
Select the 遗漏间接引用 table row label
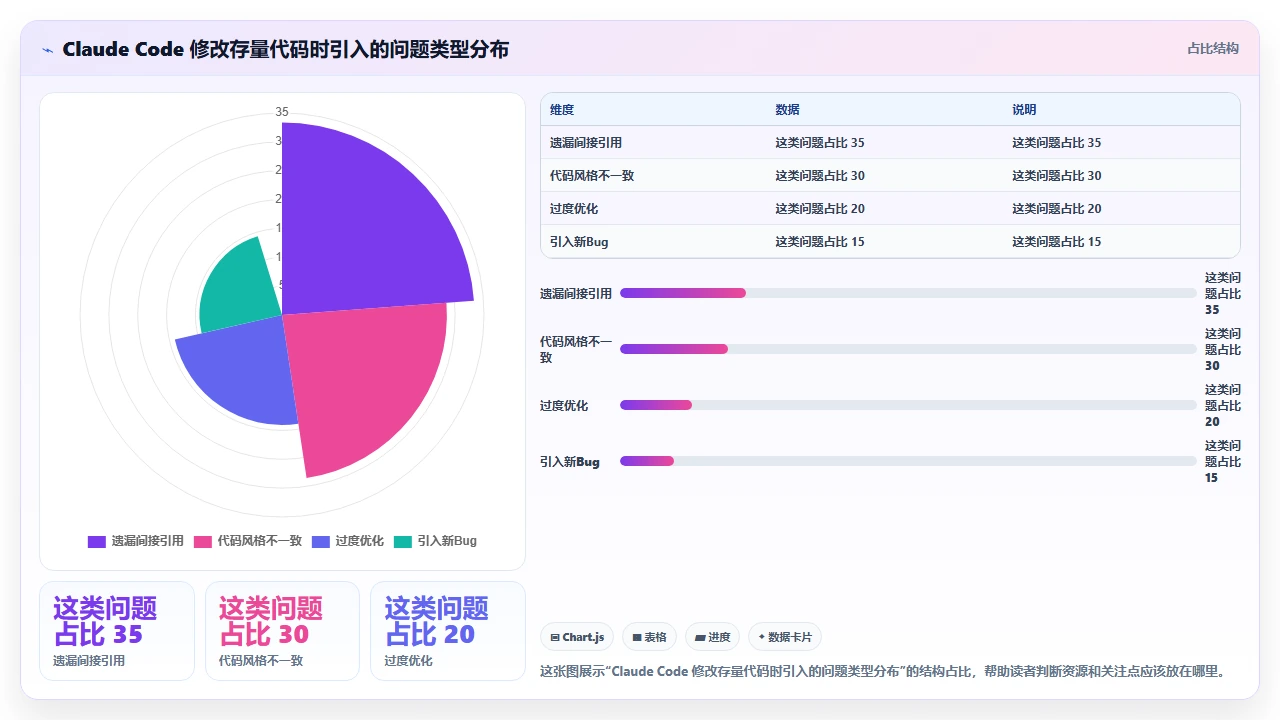click(586, 143)
